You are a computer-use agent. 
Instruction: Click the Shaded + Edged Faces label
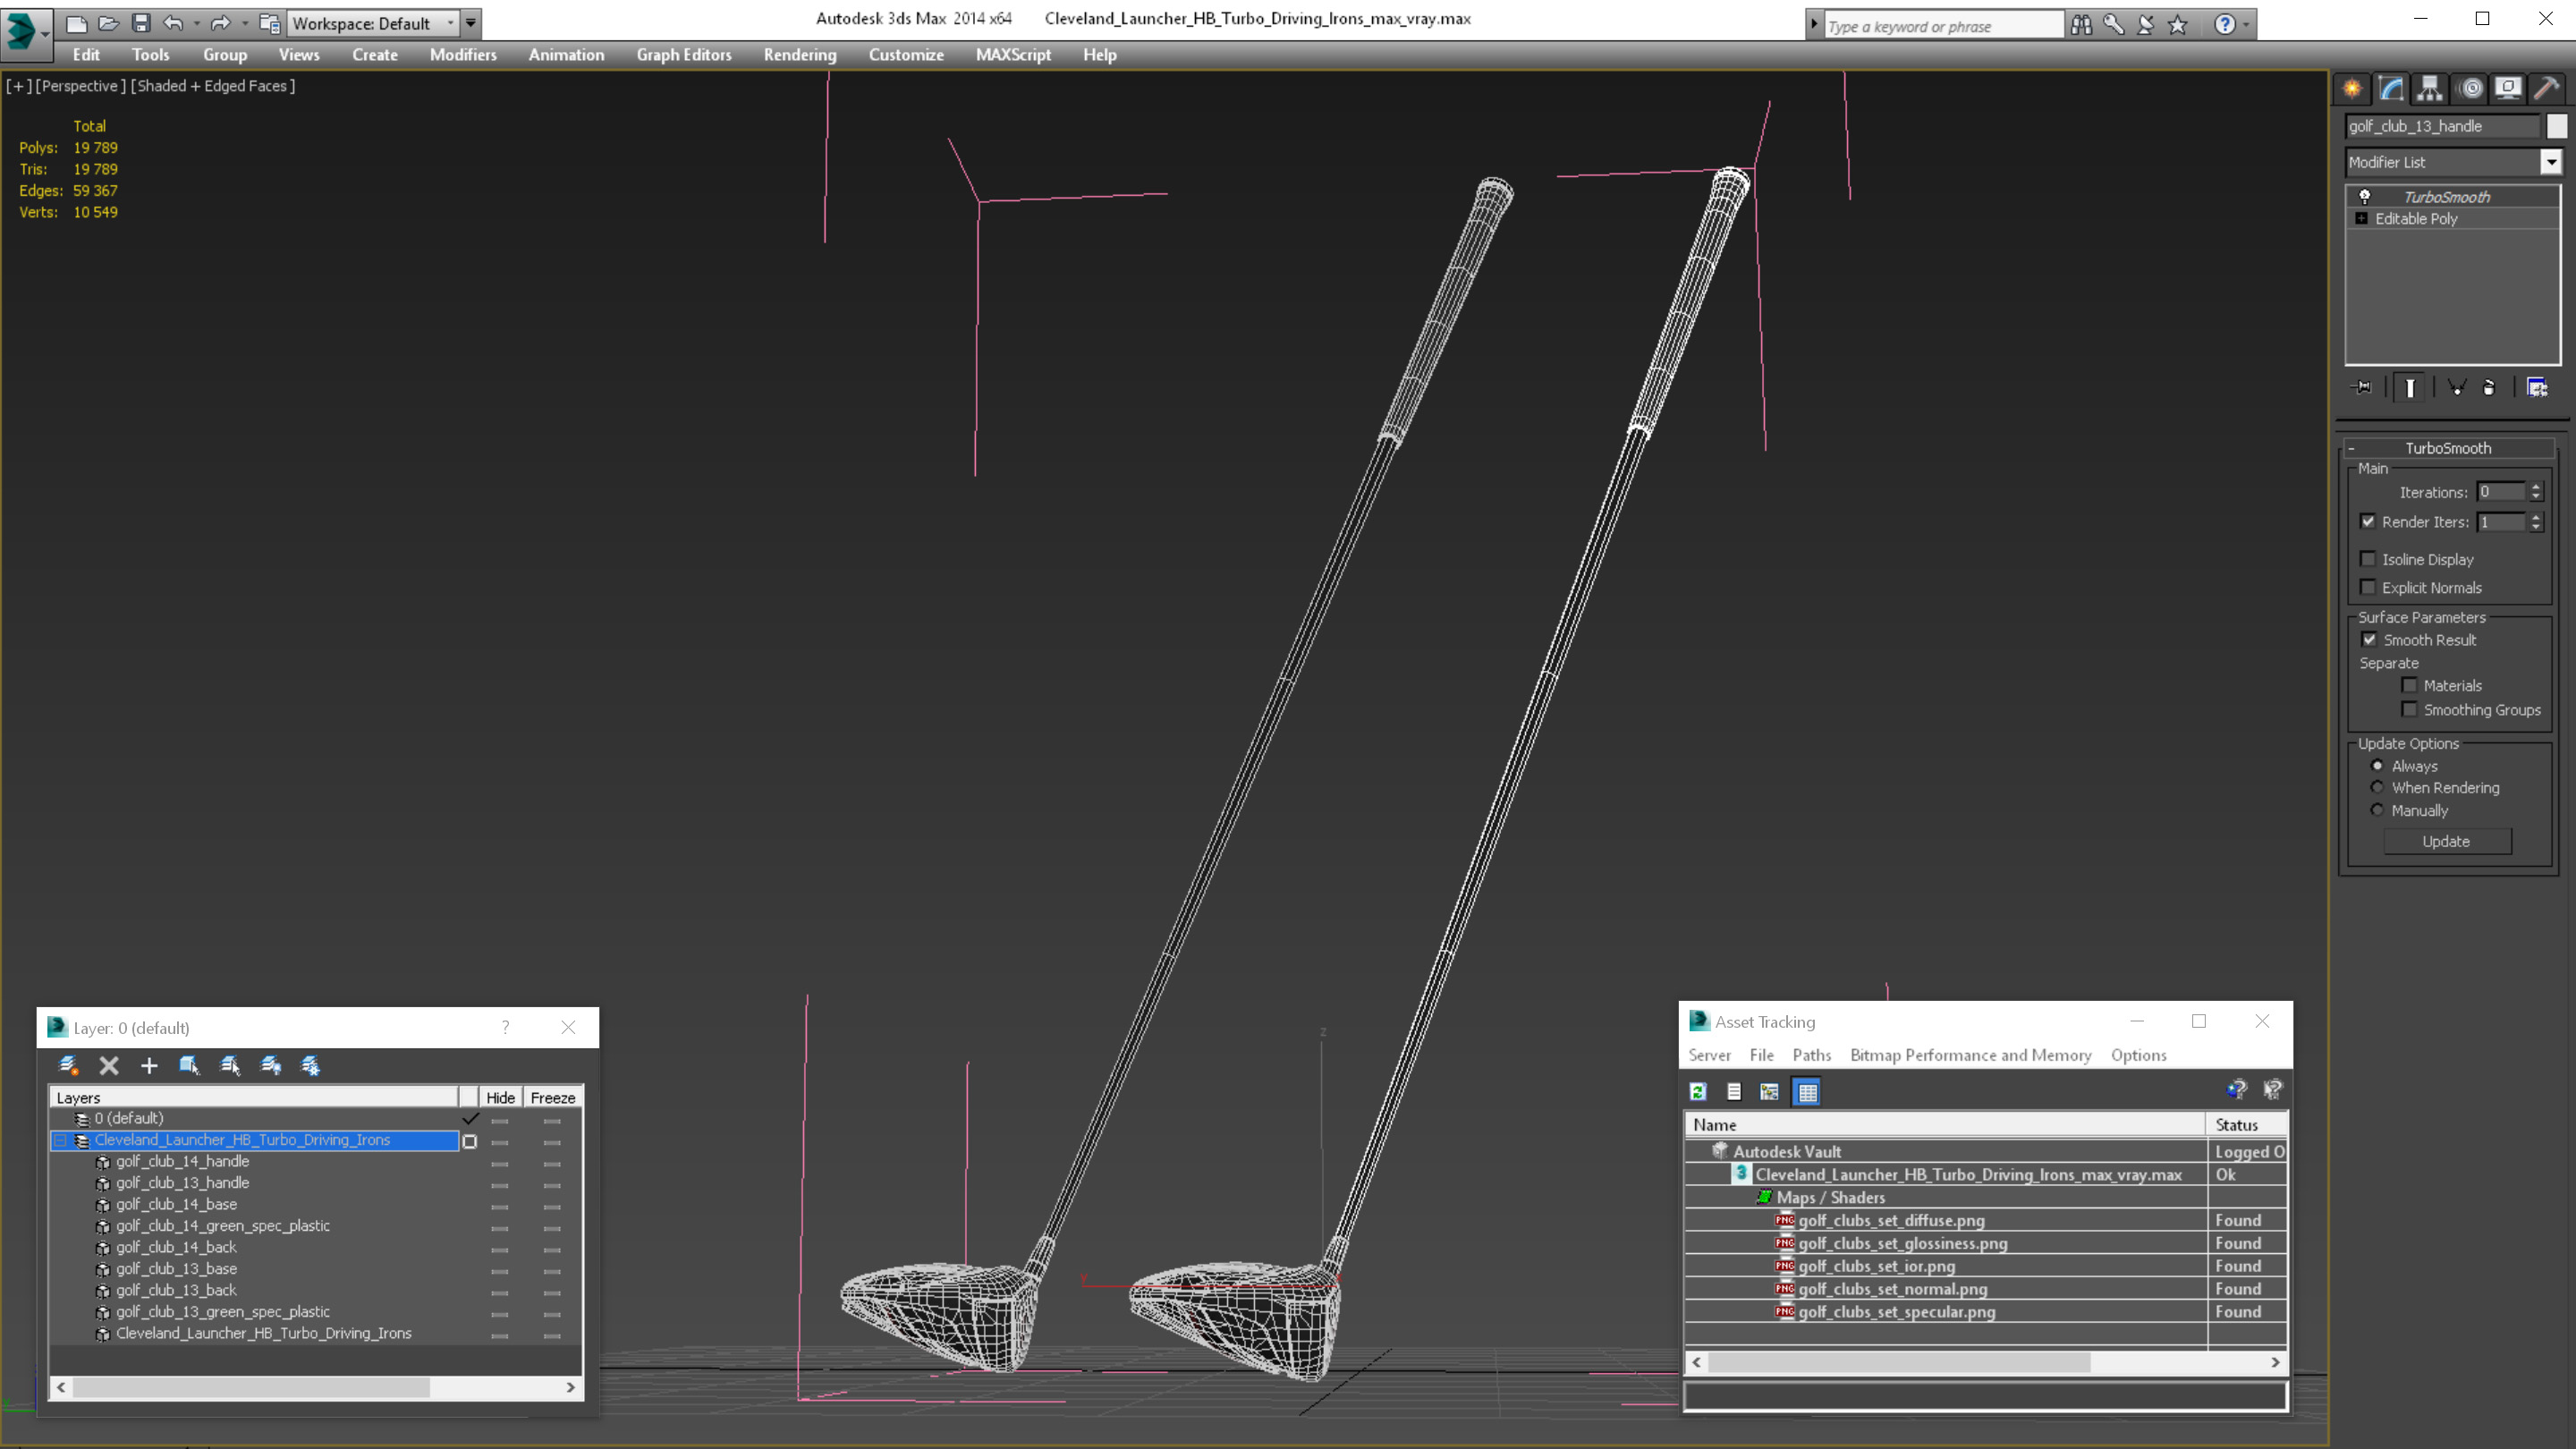[213, 86]
